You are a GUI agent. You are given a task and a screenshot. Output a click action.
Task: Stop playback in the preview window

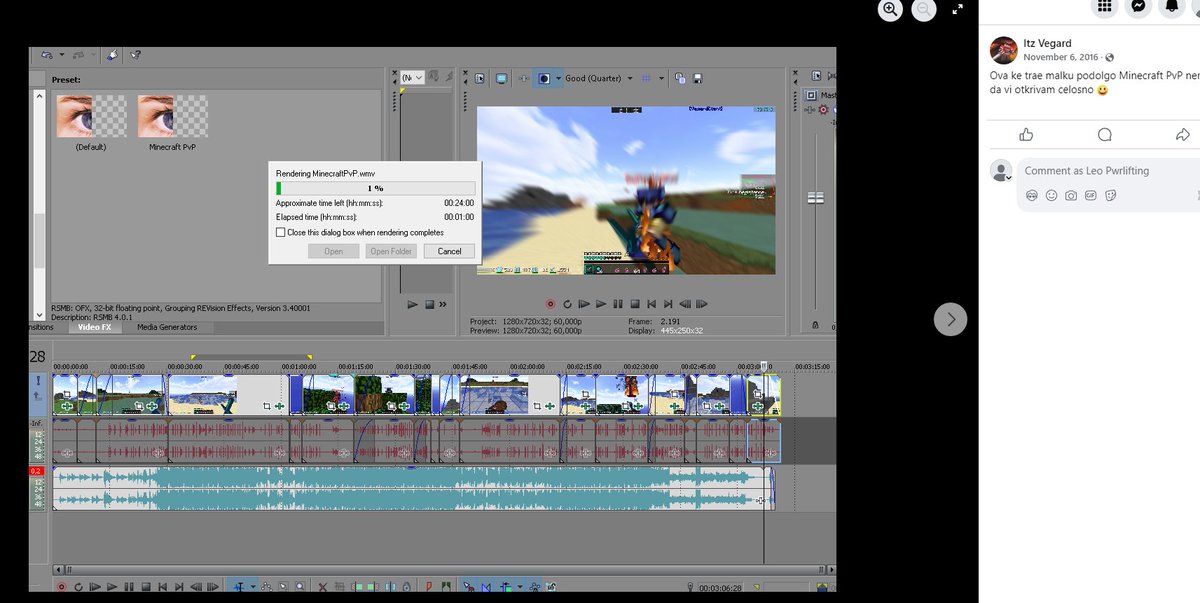[x=635, y=303]
